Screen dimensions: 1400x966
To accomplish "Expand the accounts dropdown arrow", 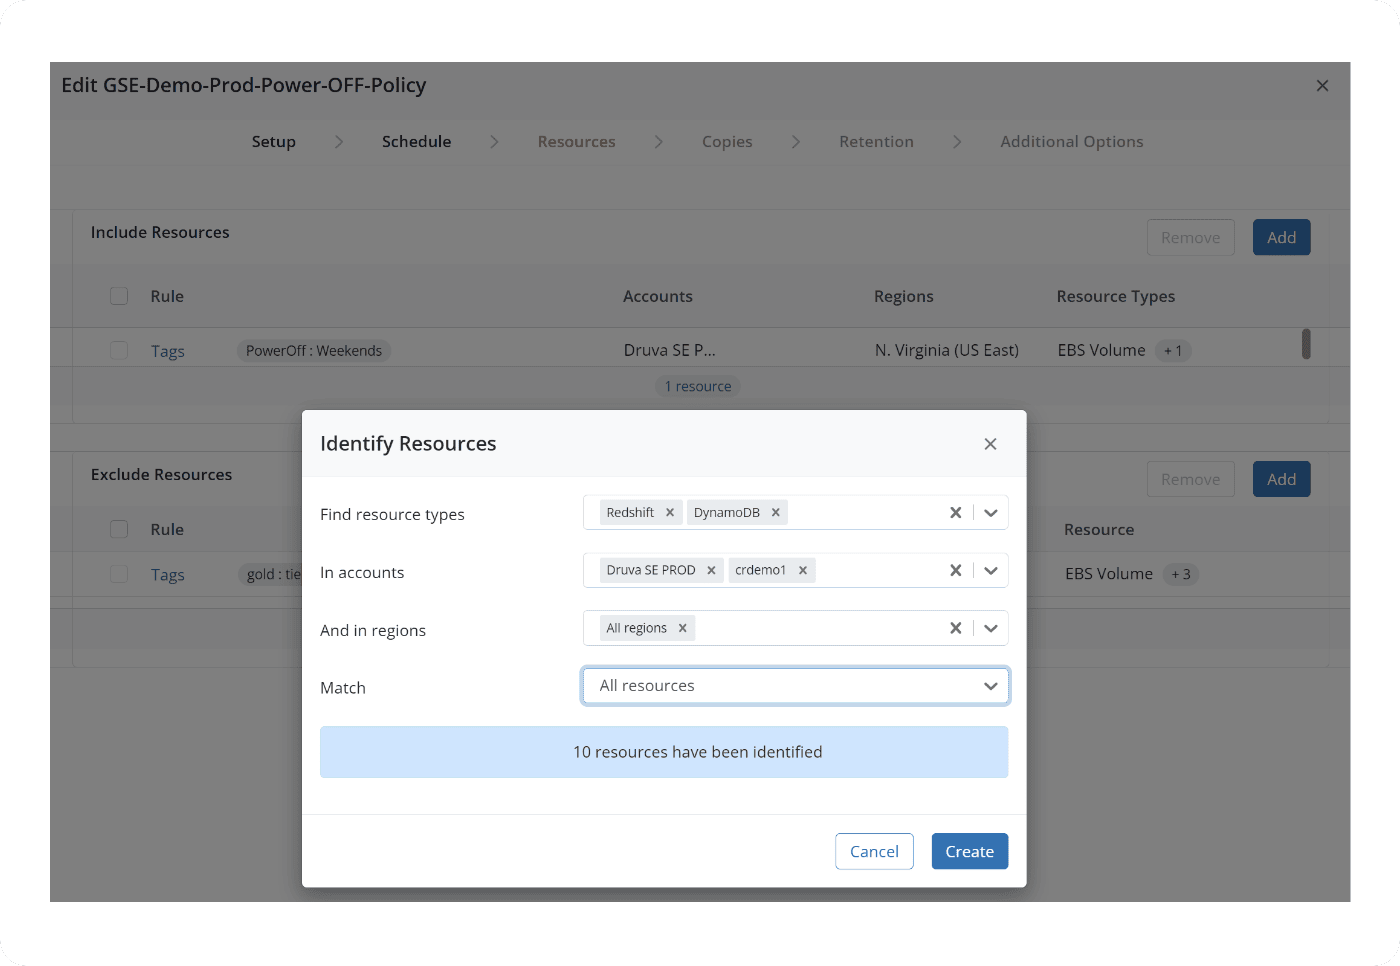I will pos(991,571).
